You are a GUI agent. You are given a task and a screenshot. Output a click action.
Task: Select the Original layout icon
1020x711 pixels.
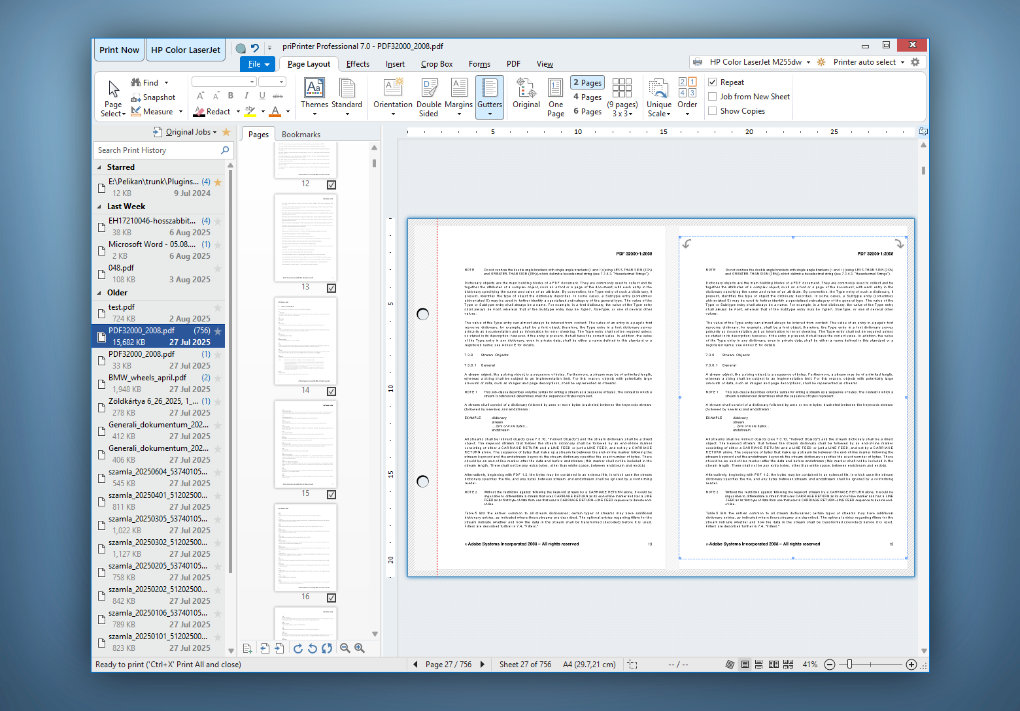[526, 93]
